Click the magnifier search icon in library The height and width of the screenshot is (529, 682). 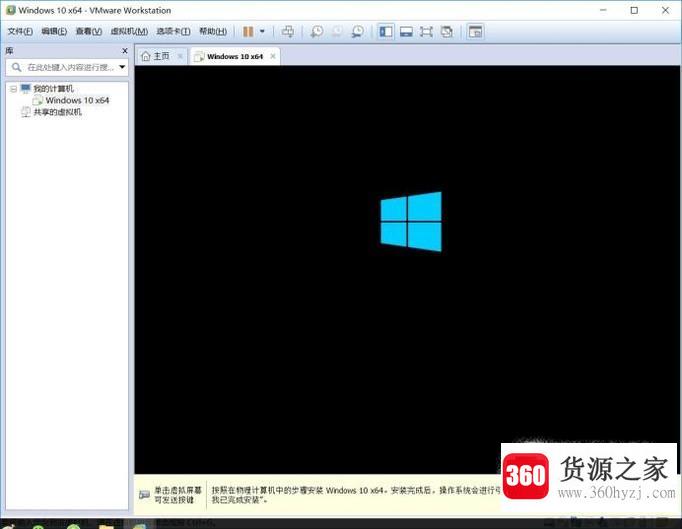17,67
